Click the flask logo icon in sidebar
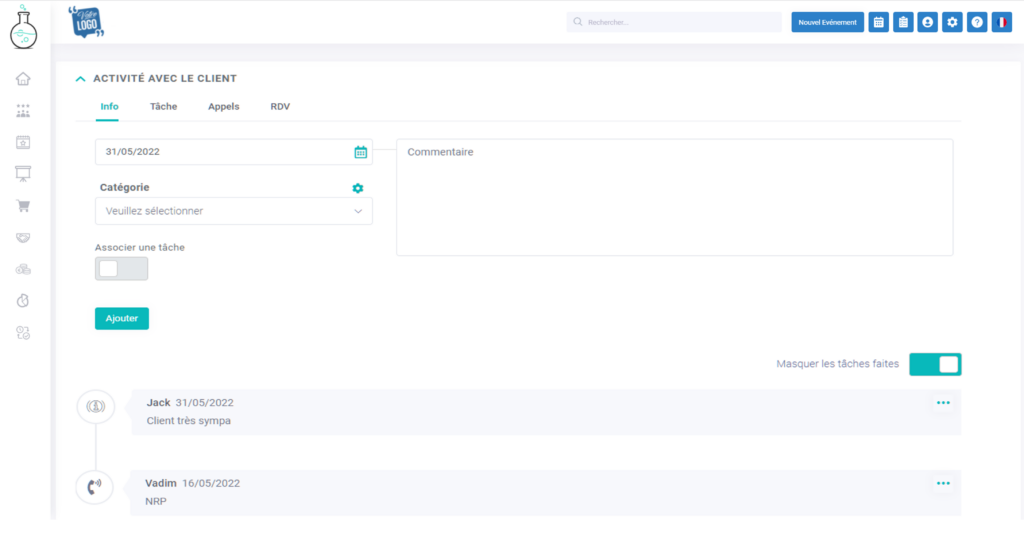 (24, 28)
